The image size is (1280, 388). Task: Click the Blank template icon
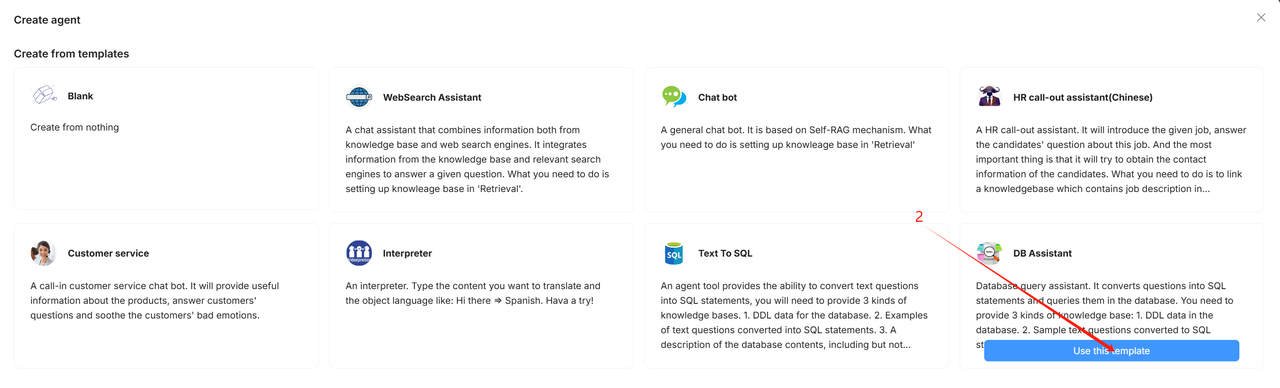point(44,96)
